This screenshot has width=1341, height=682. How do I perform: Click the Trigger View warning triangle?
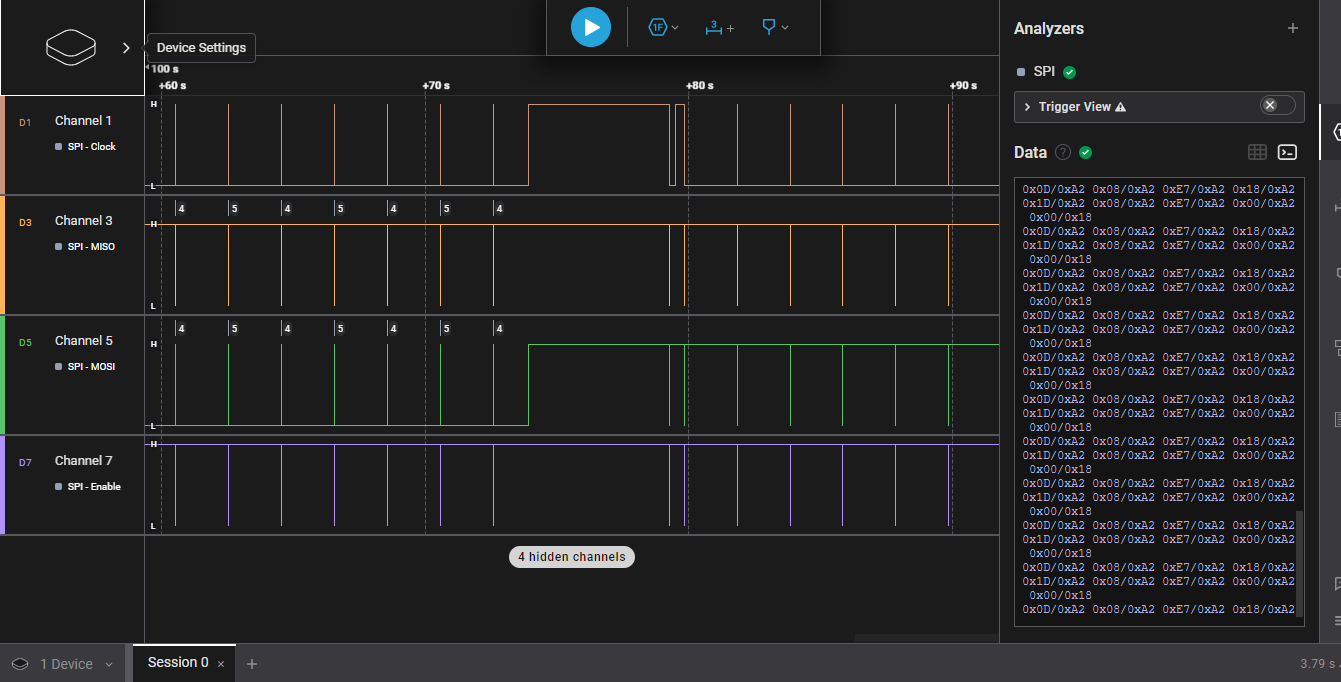(x=1120, y=107)
